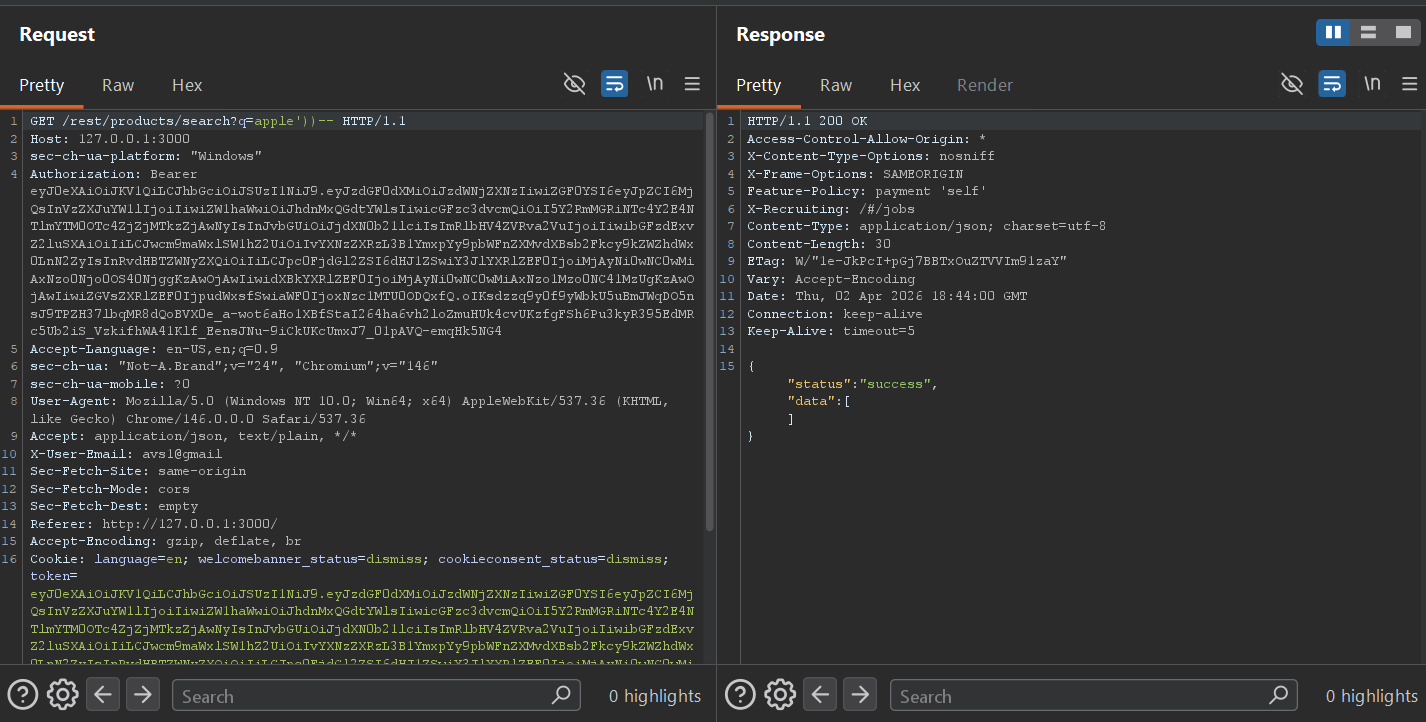Switch to side-by-side split layout

click(x=1333, y=33)
